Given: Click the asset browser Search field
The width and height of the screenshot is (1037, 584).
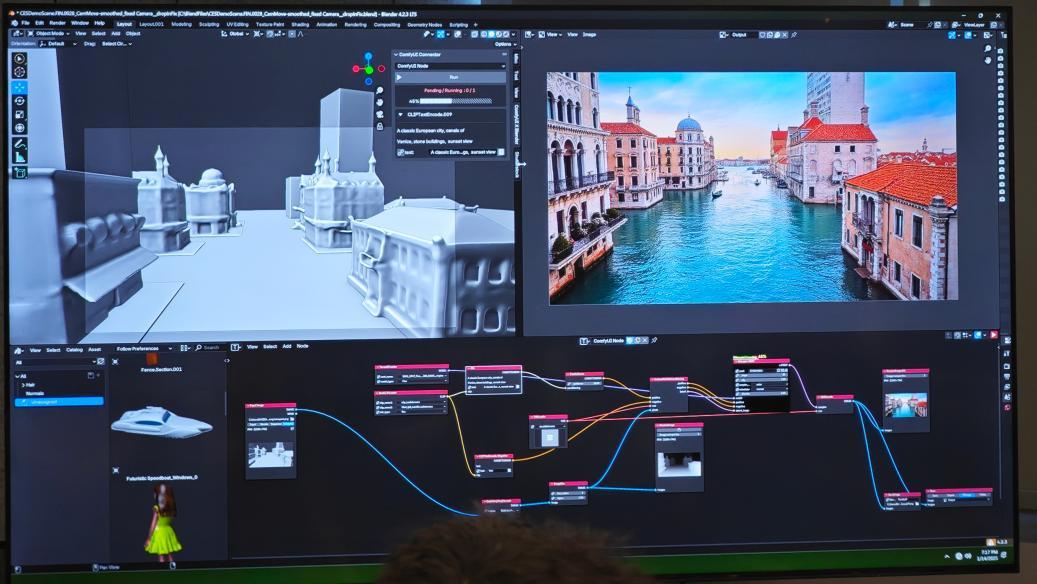Looking at the screenshot, I should (208, 348).
